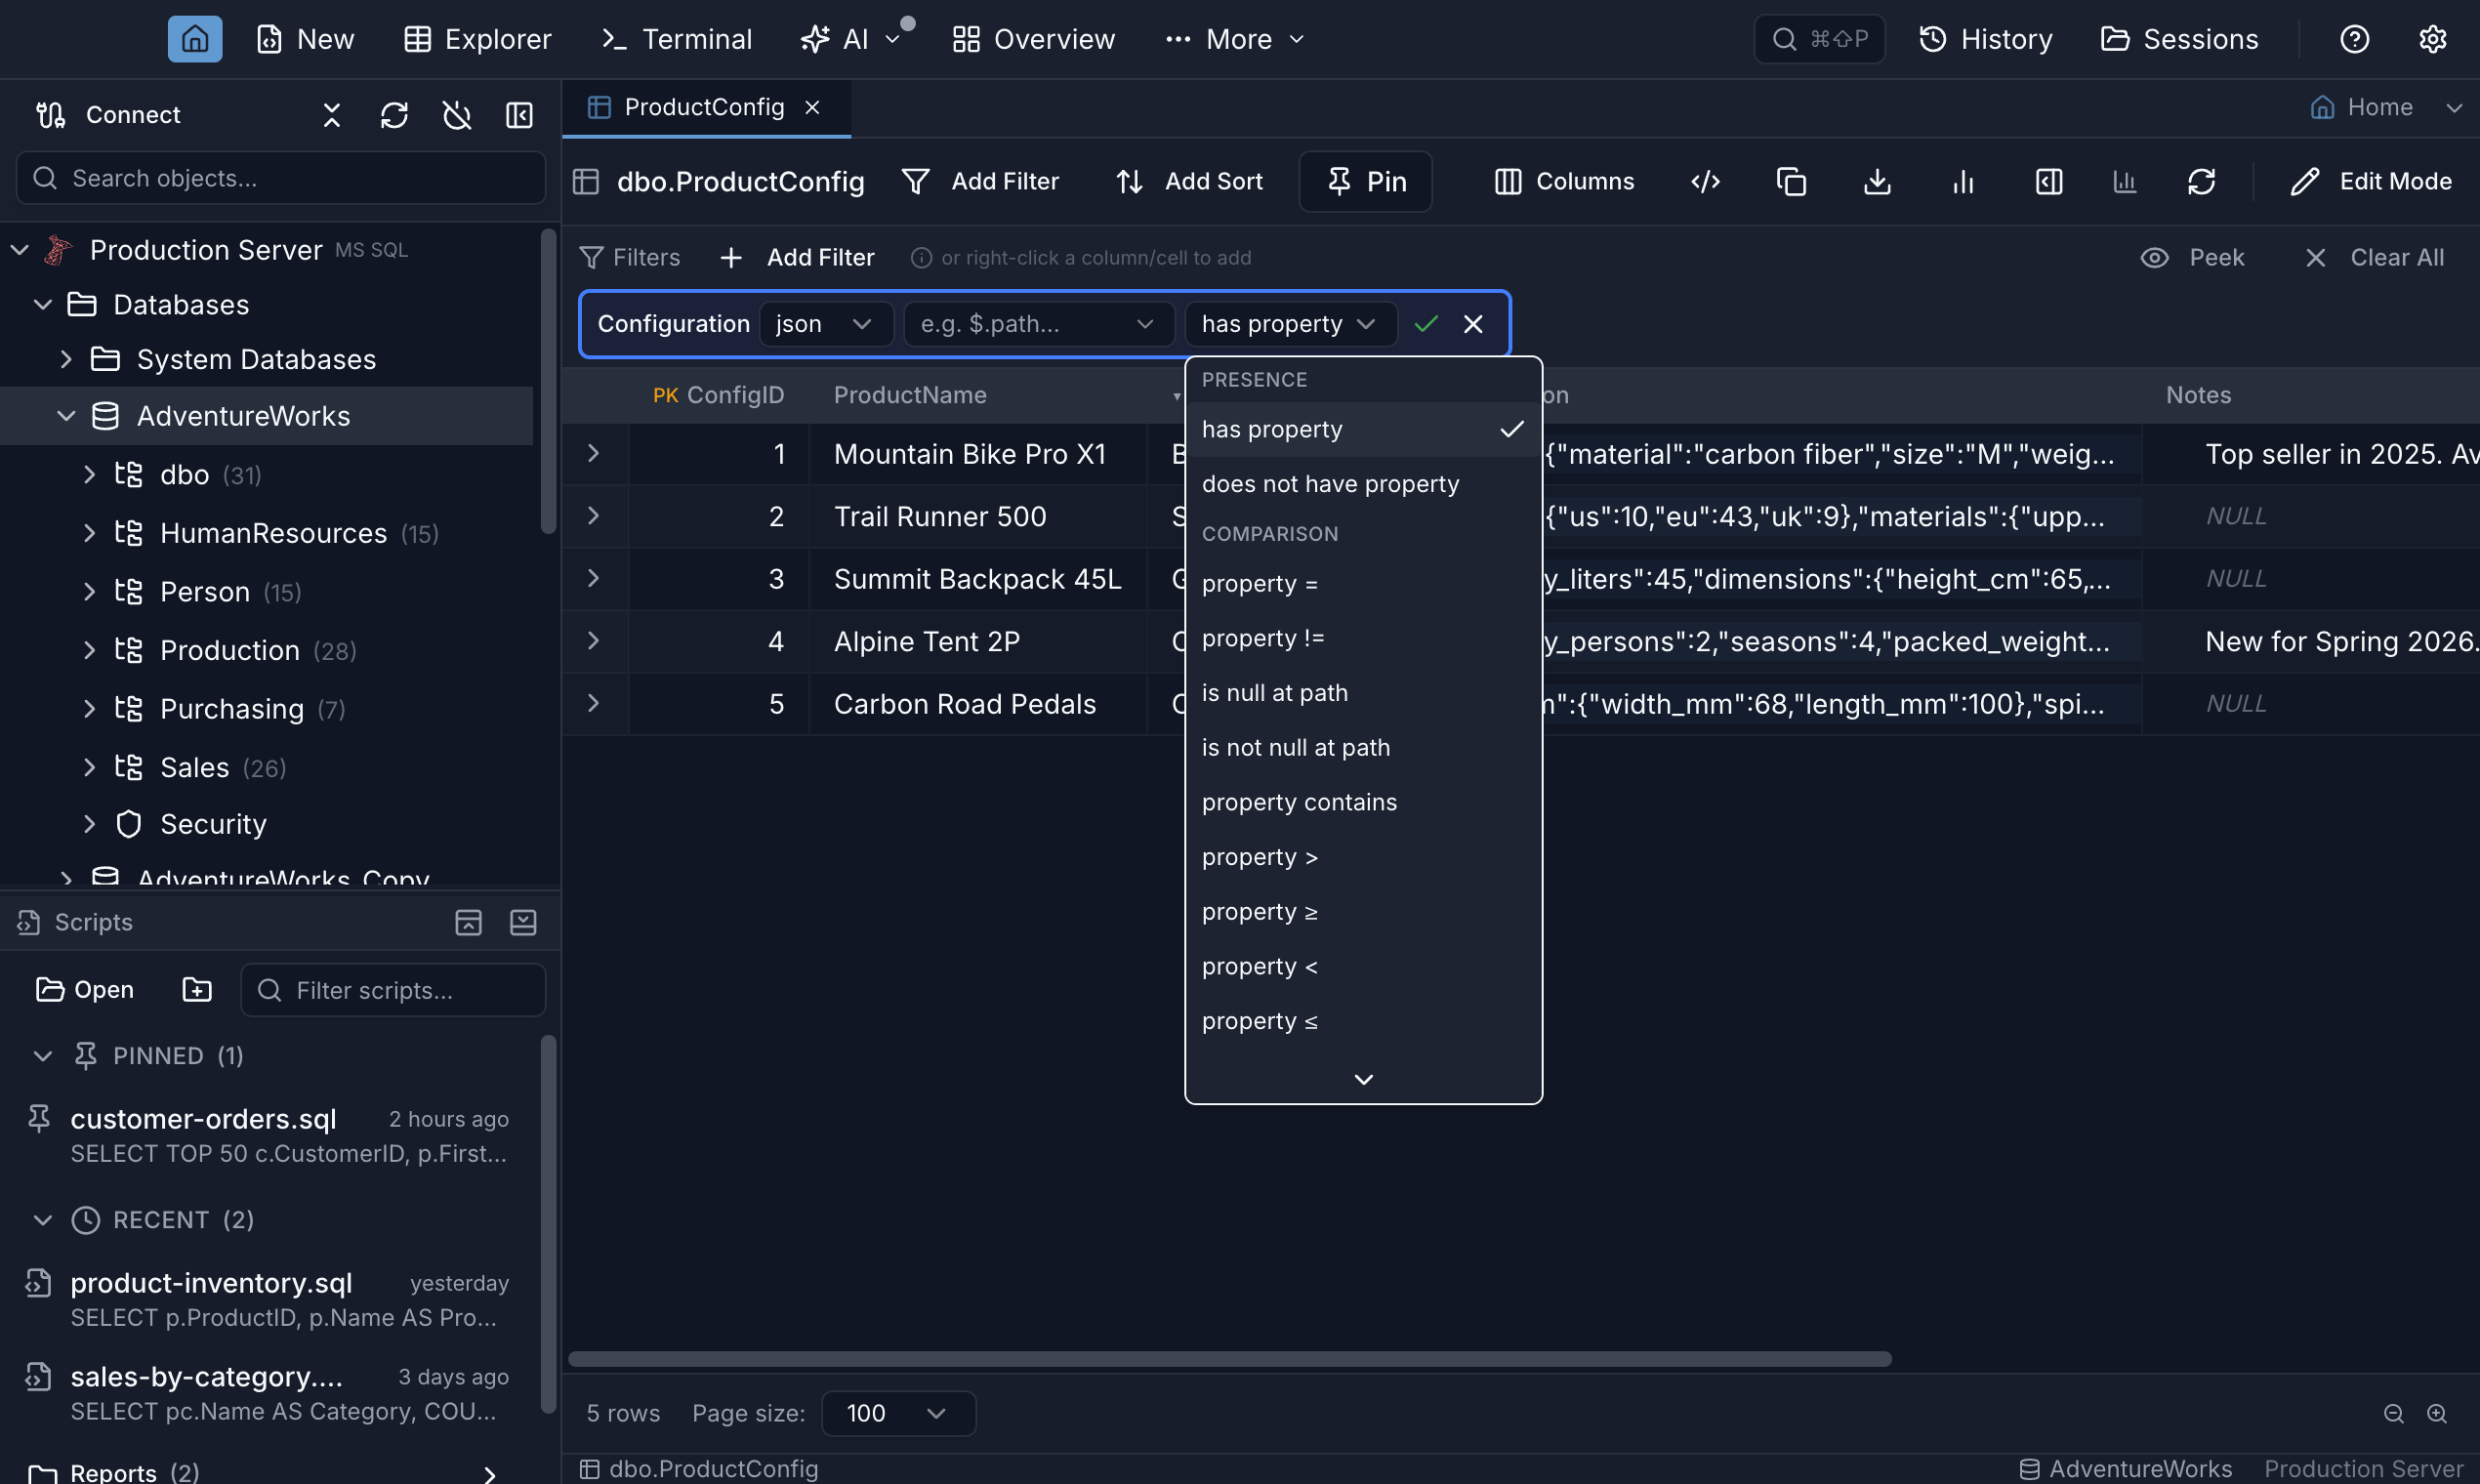Open the Help question mark icon
2480x1484 pixels.
tap(2354, 39)
